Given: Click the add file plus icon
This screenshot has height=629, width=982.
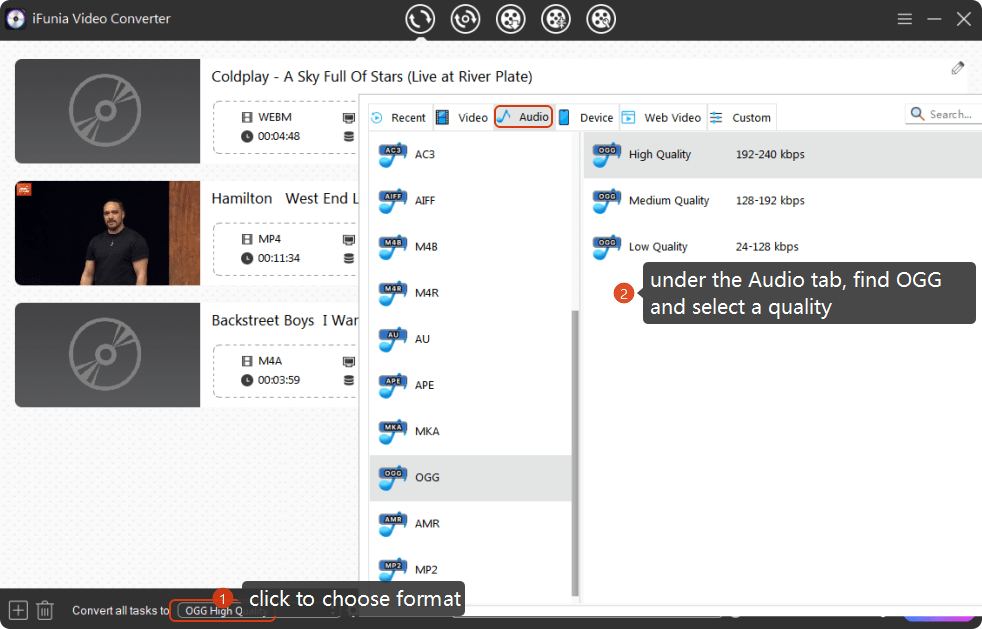Looking at the screenshot, I should click(18, 609).
